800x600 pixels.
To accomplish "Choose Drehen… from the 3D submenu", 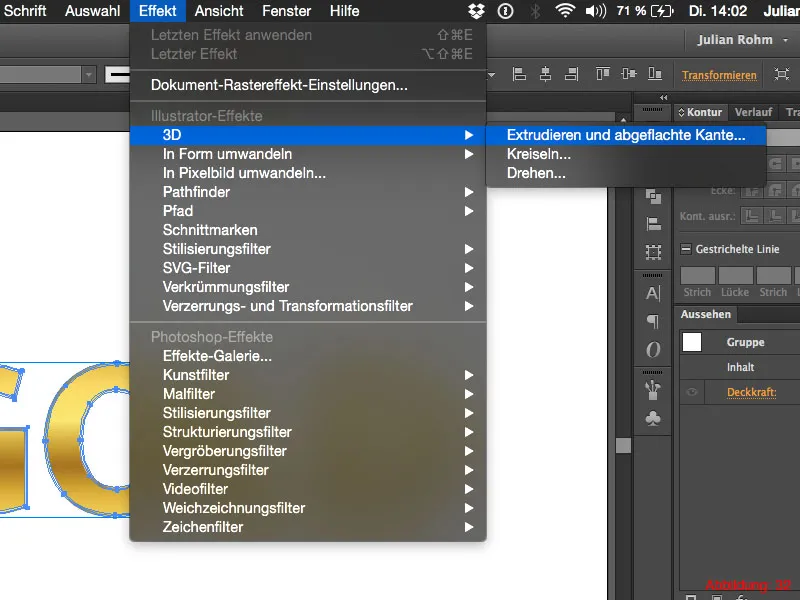I will pos(626,173).
